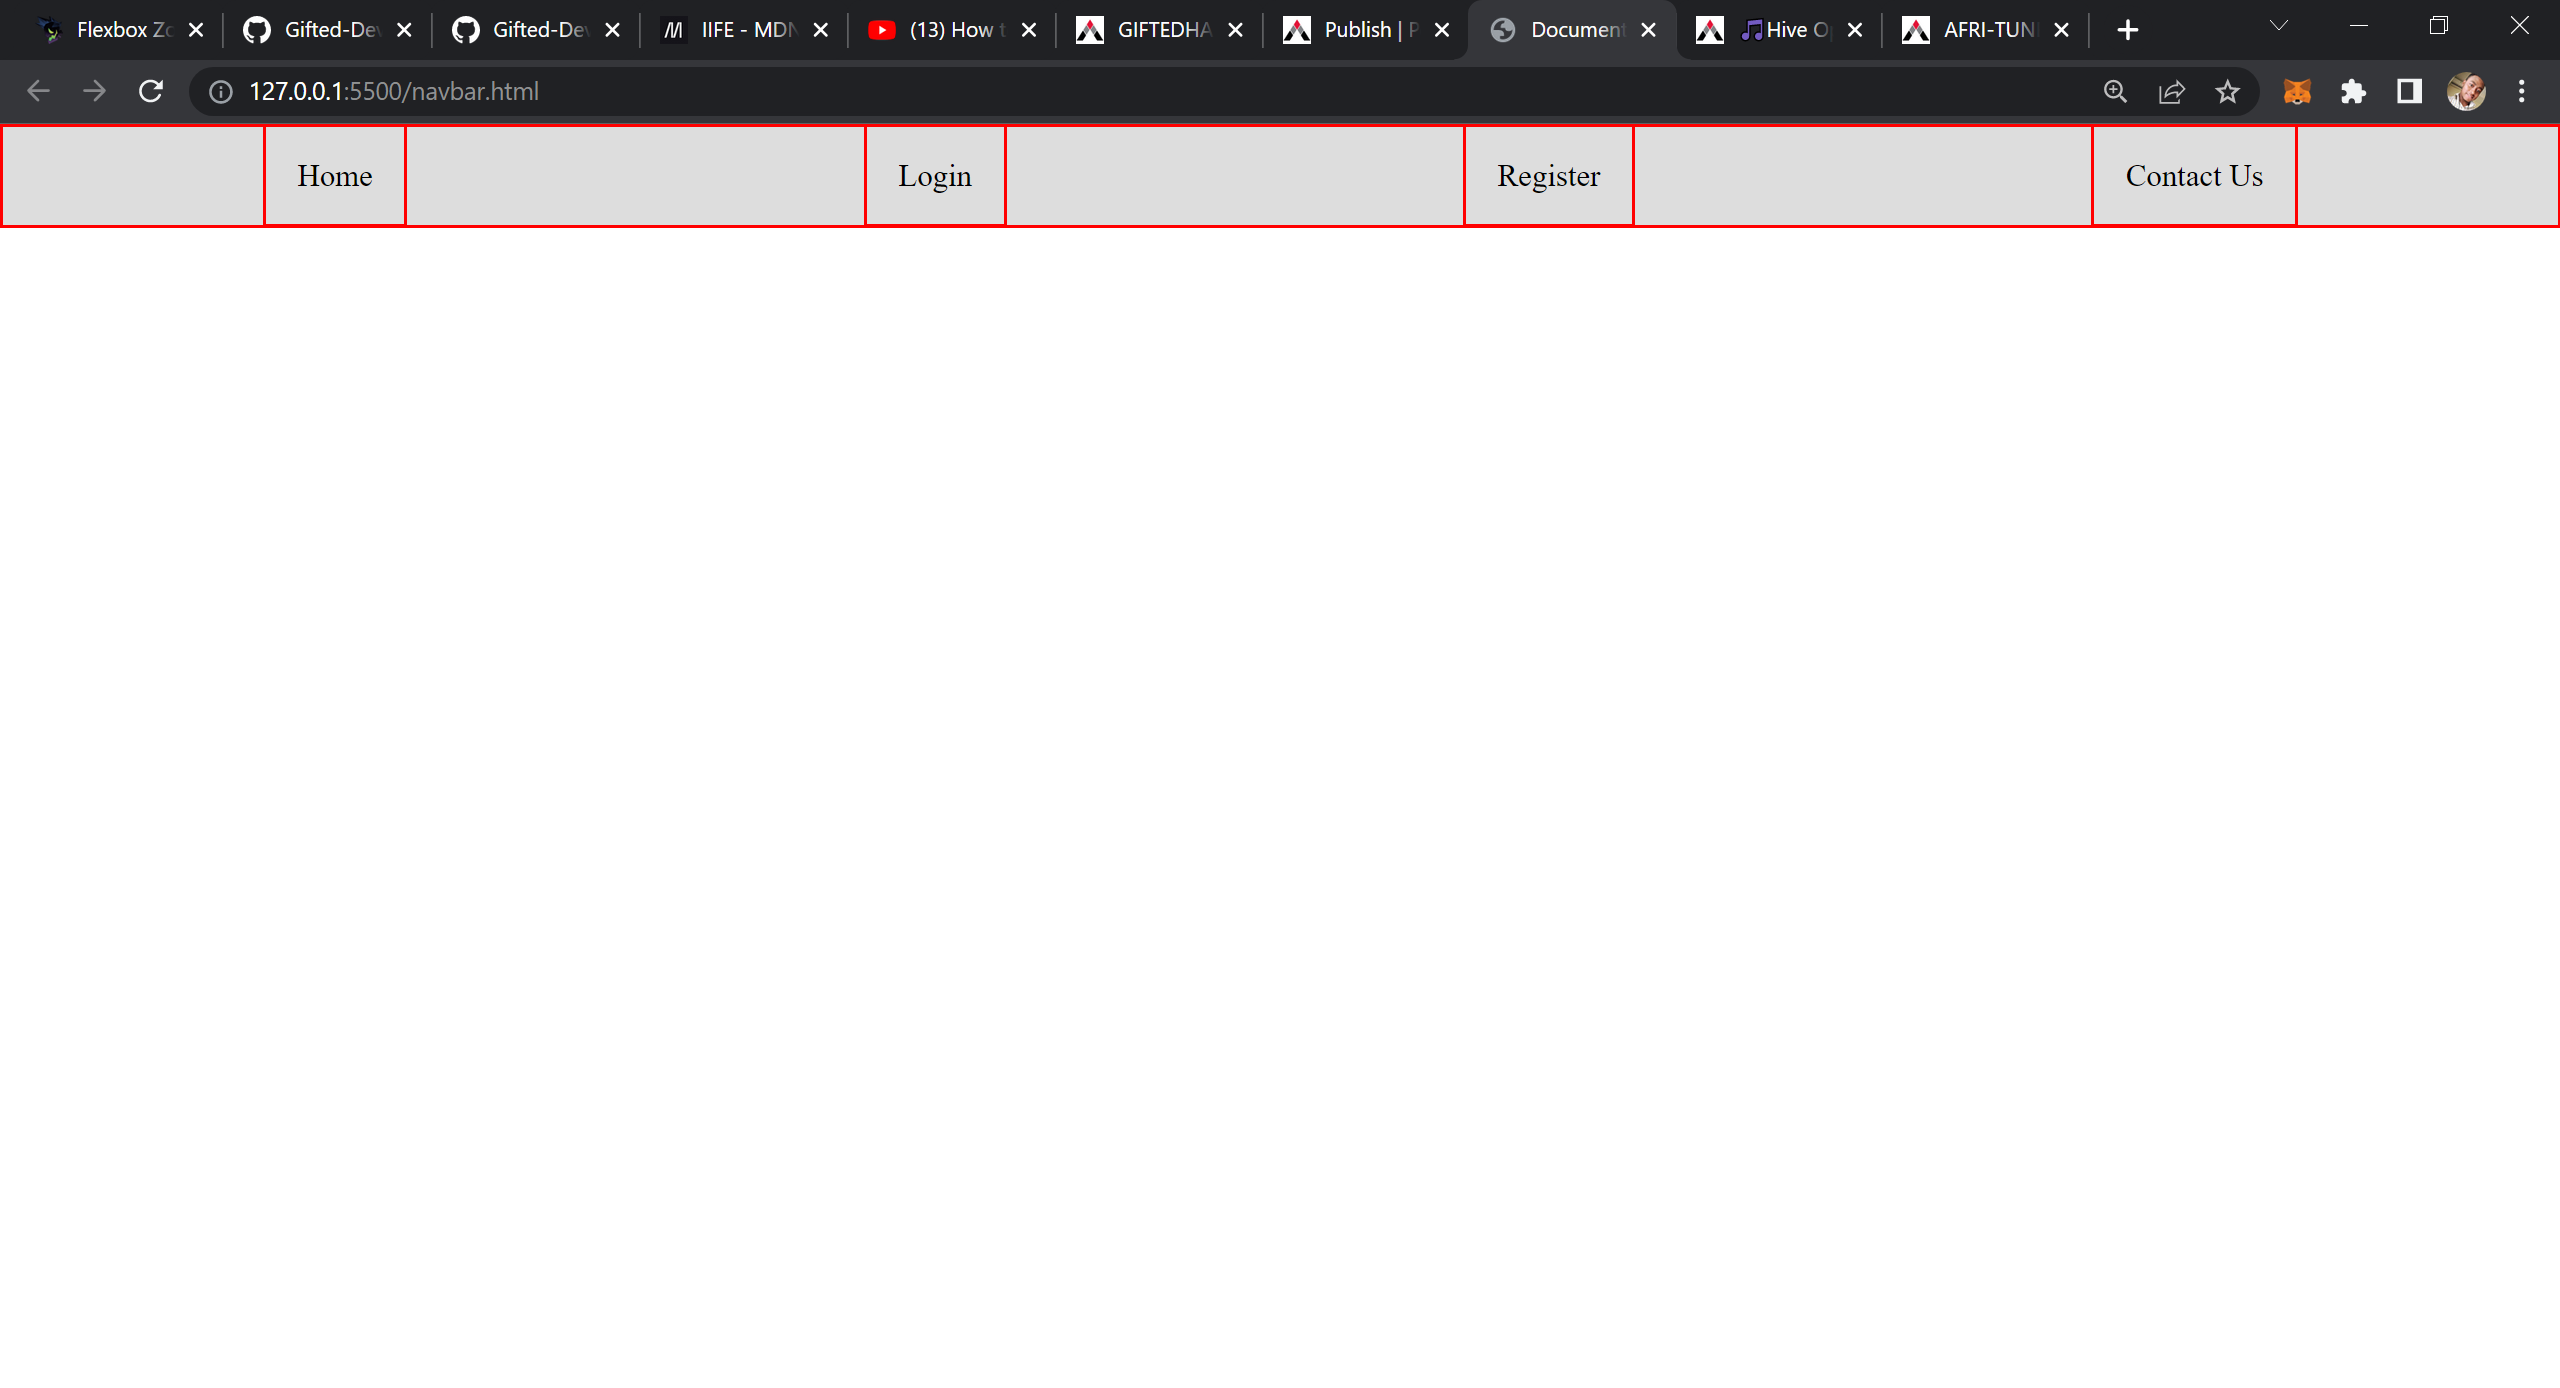
Task: Open the profile avatar menu
Action: 2466,92
